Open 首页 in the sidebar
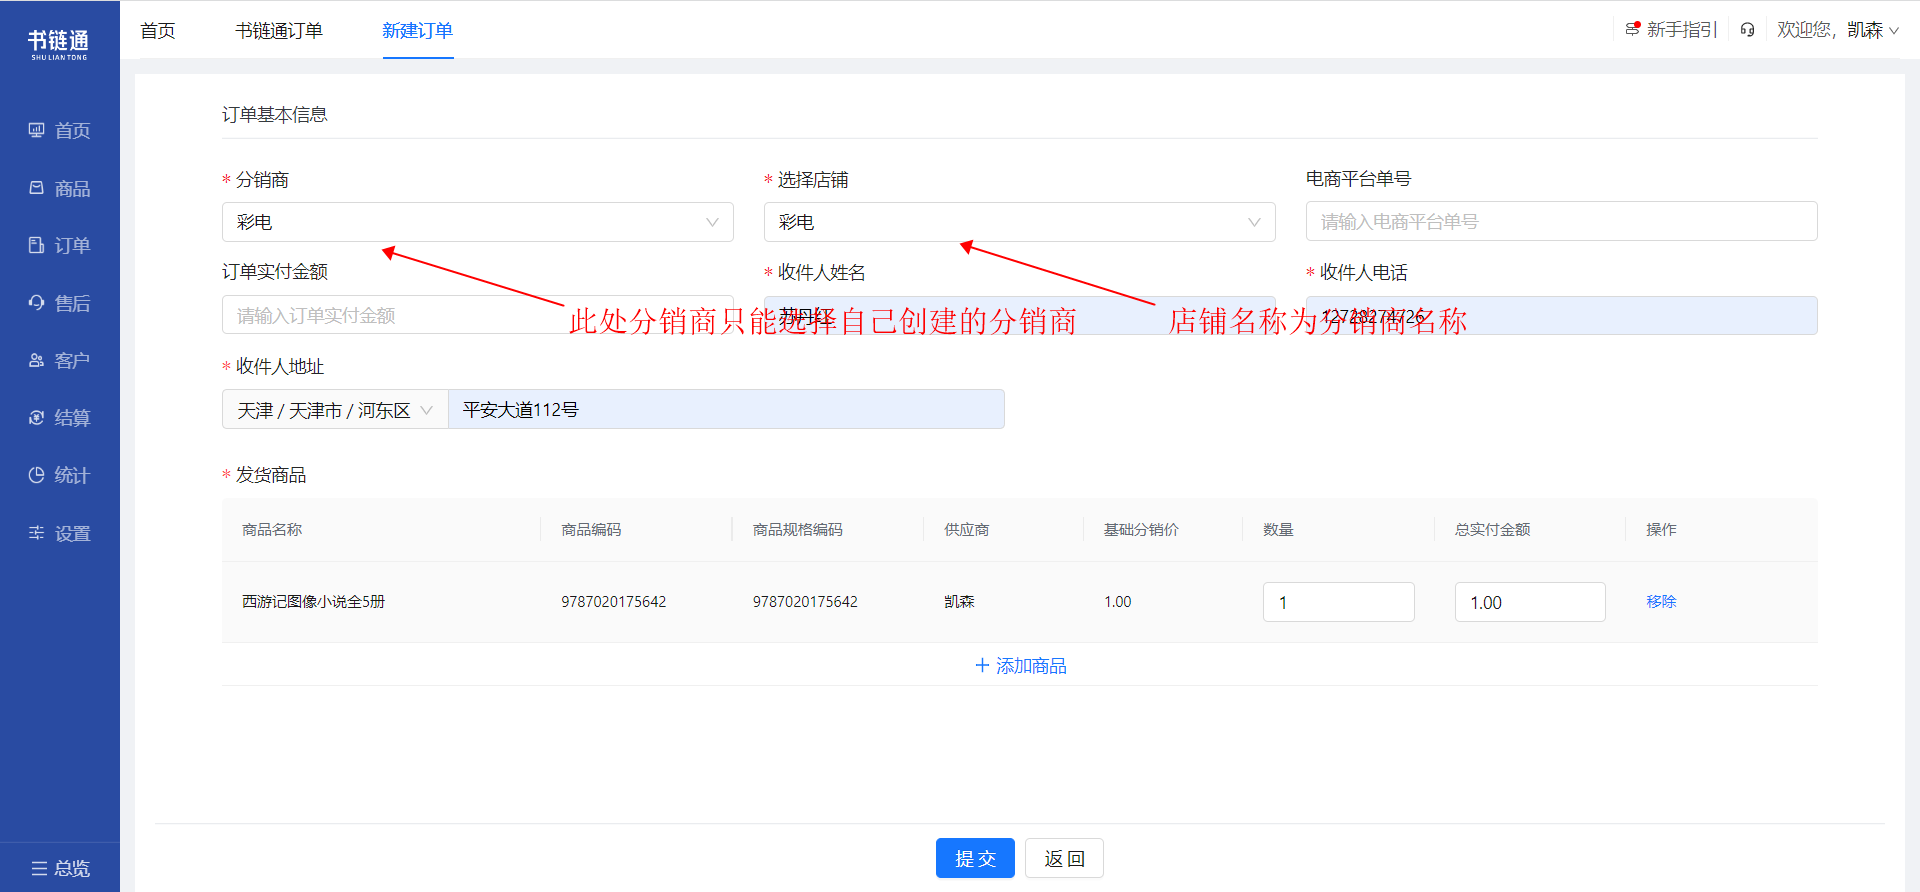Viewport: 1920px width, 892px height. coord(60,131)
